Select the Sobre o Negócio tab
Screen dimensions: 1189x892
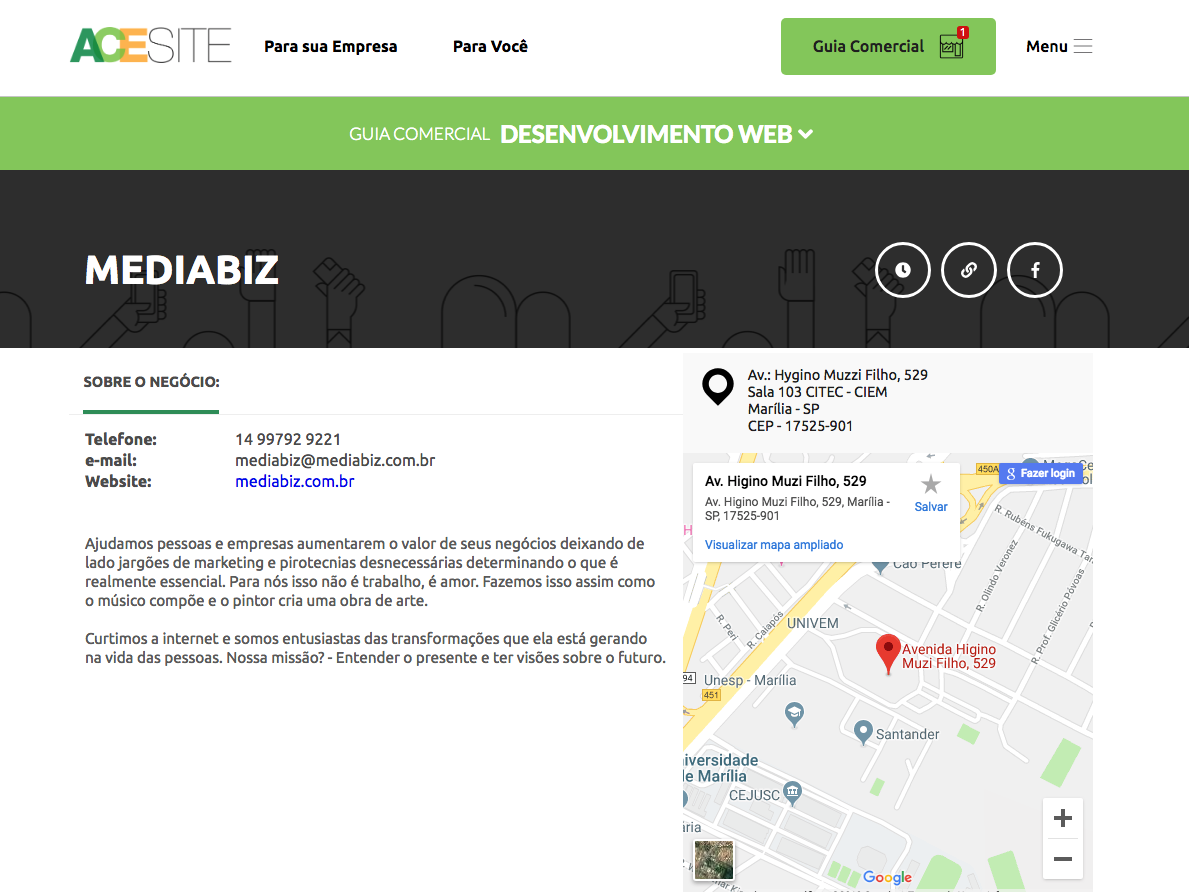click(151, 382)
